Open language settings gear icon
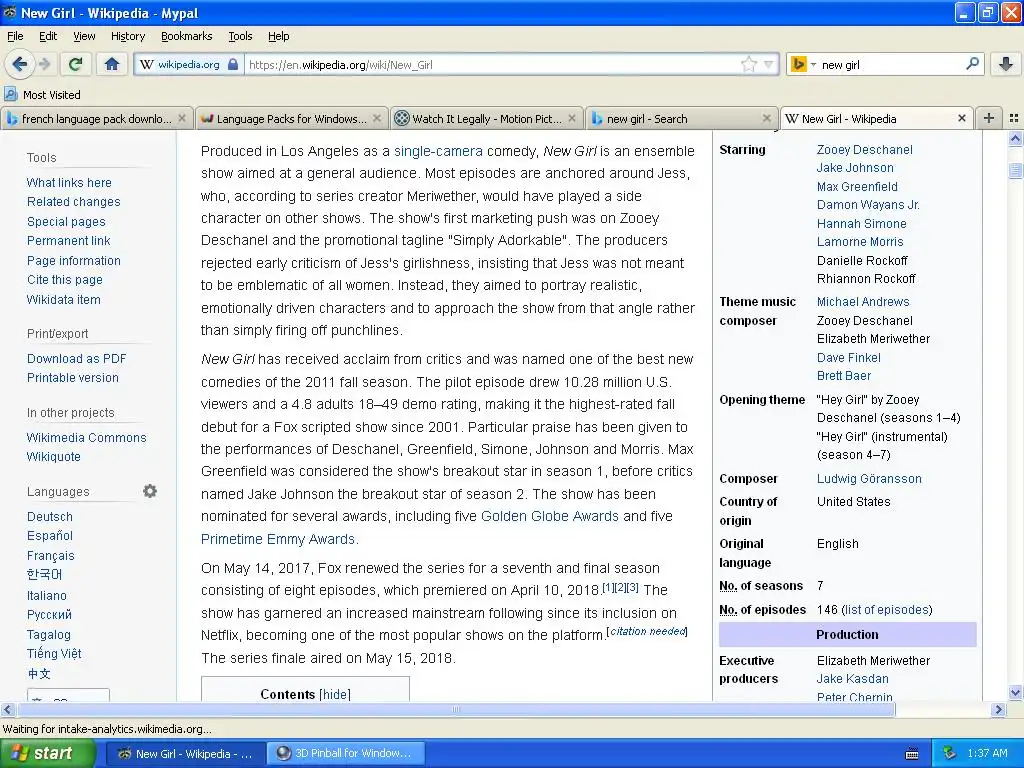 (150, 490)
